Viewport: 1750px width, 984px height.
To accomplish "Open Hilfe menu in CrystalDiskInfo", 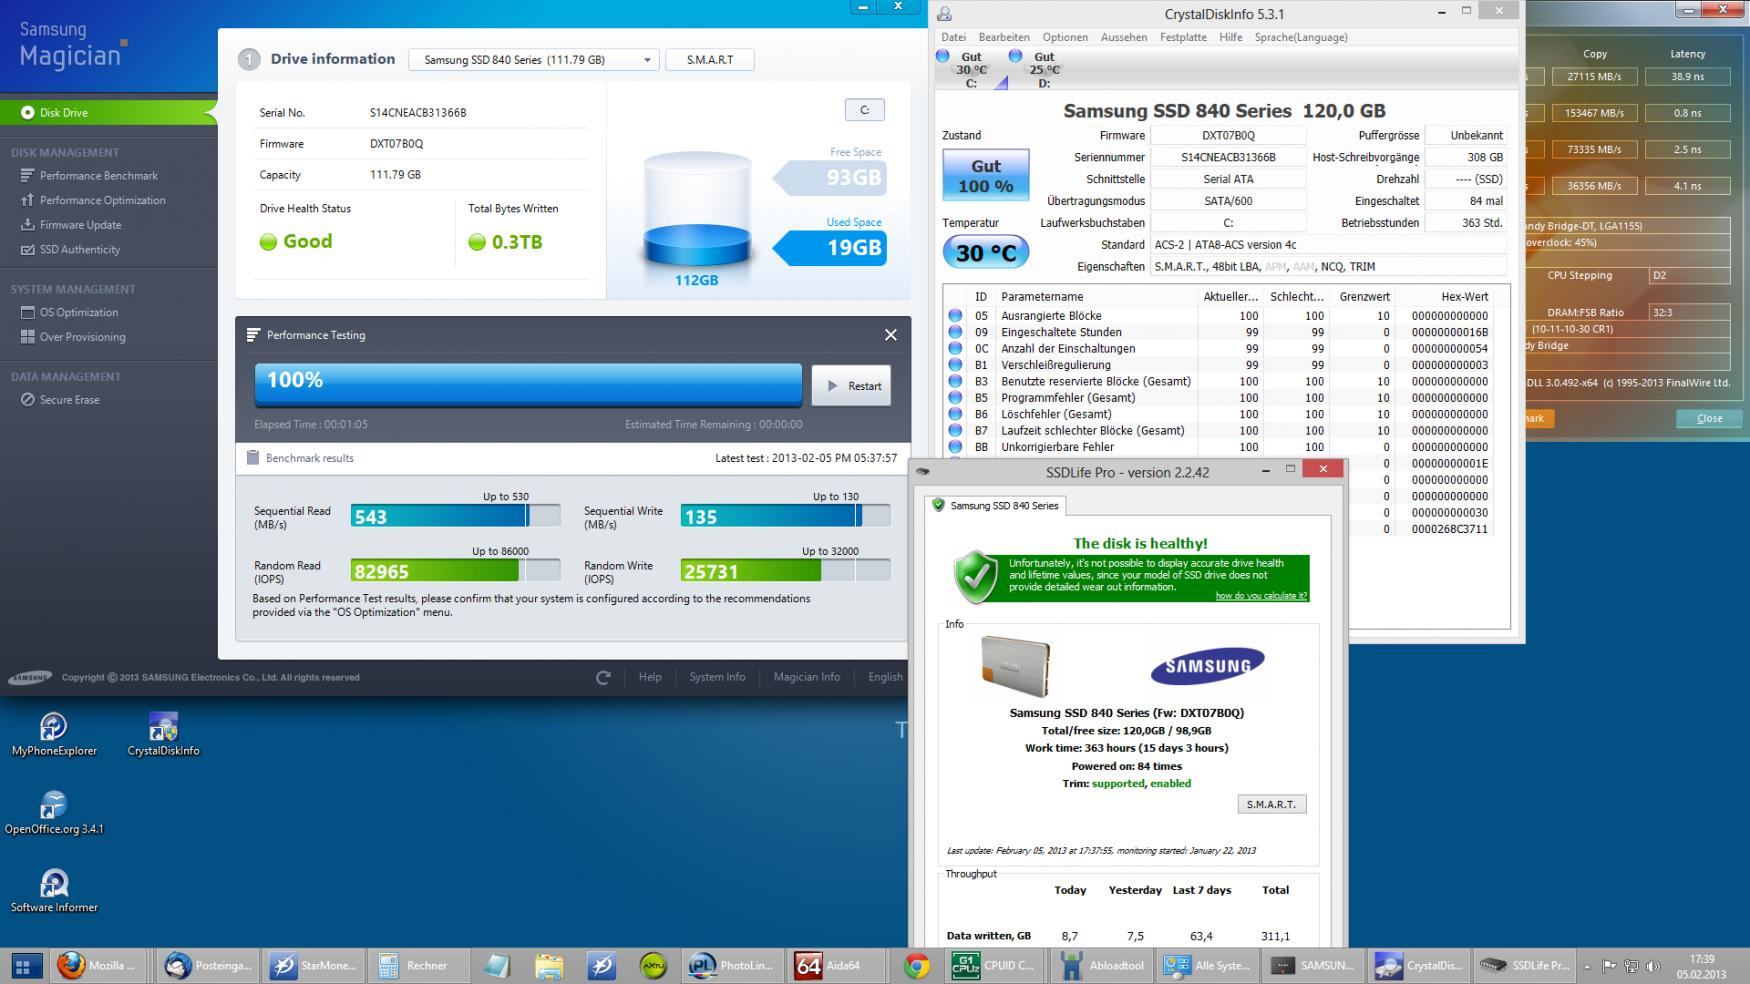I will [1230, 37].
